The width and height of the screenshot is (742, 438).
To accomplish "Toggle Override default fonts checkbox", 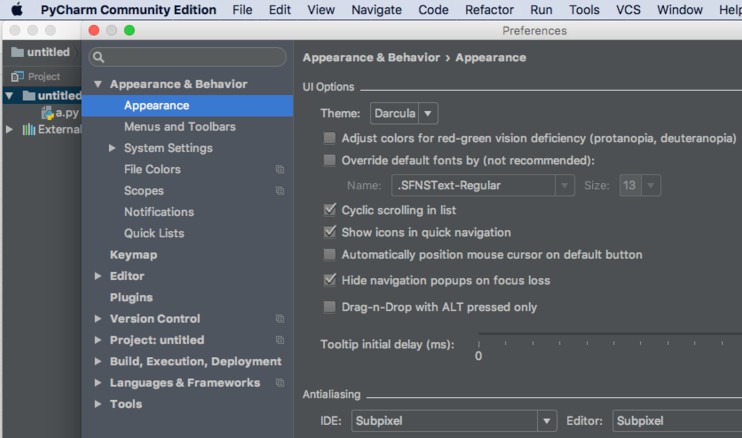I will [x=329, y=160].
